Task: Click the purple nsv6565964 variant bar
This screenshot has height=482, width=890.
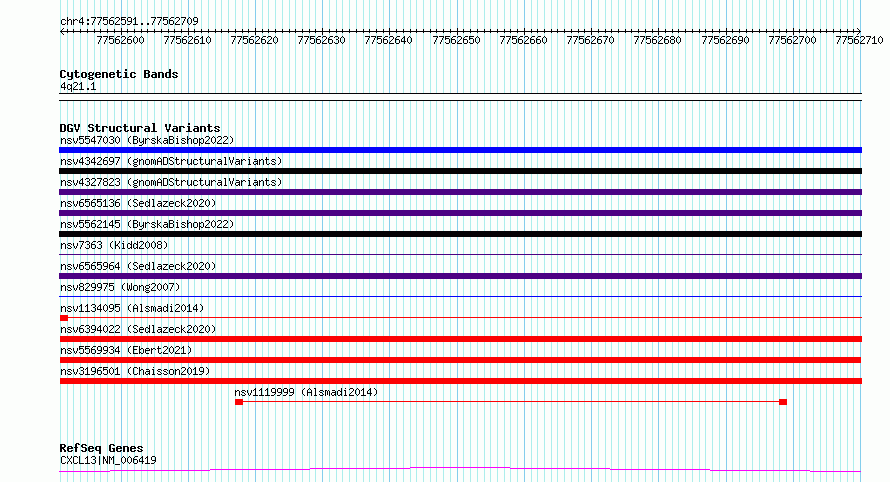Action: click(460, 276)
